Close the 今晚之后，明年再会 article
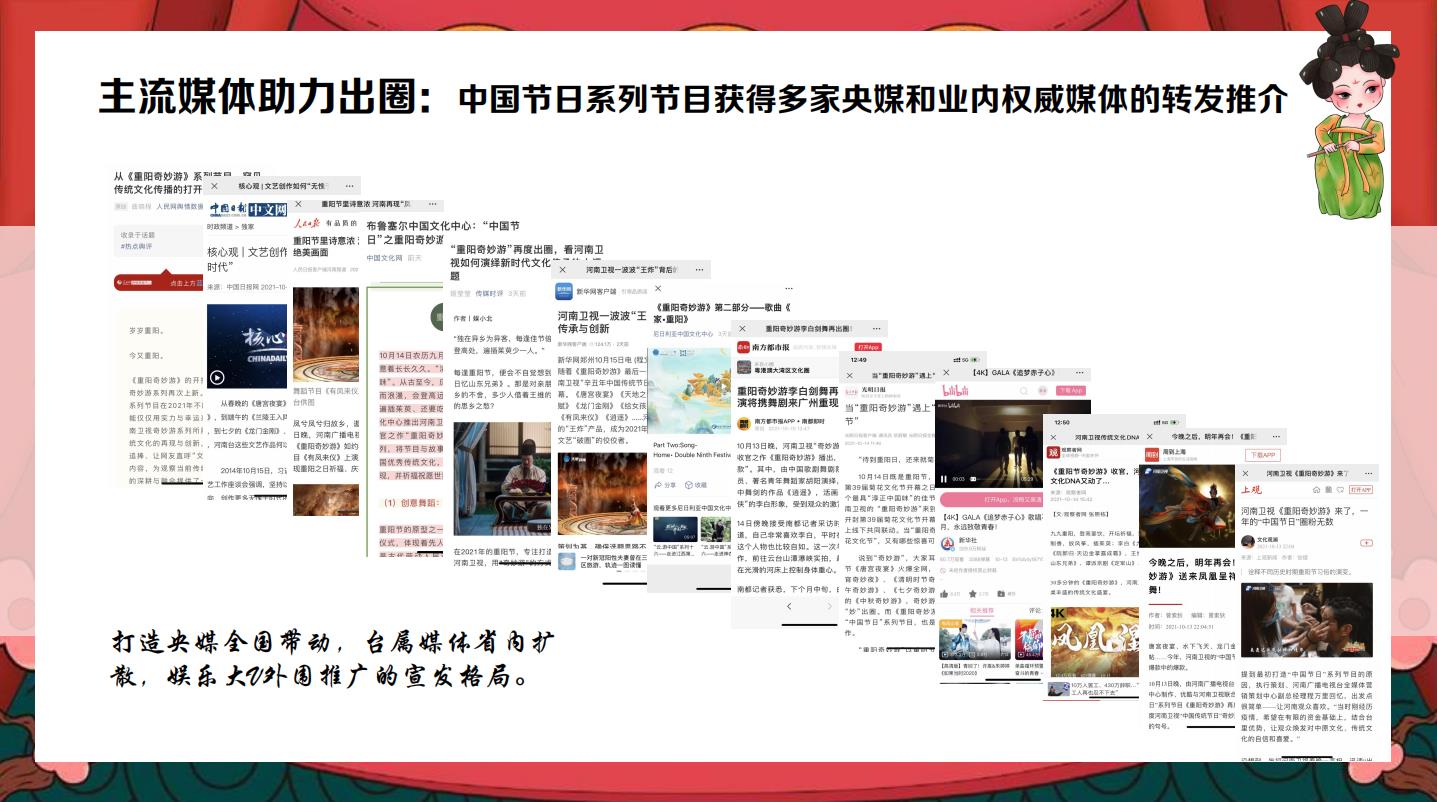1437x802 pixels. point(1150,437)
